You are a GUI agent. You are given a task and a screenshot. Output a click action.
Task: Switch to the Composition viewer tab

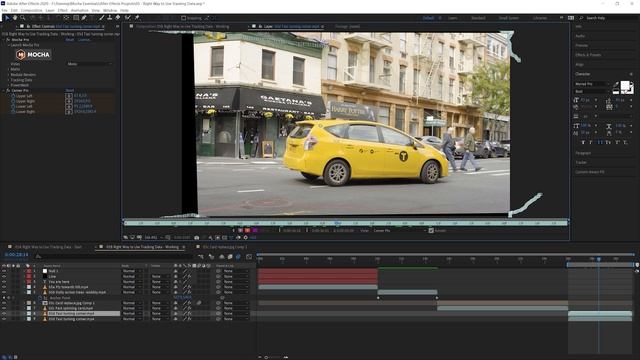[182, 27]
